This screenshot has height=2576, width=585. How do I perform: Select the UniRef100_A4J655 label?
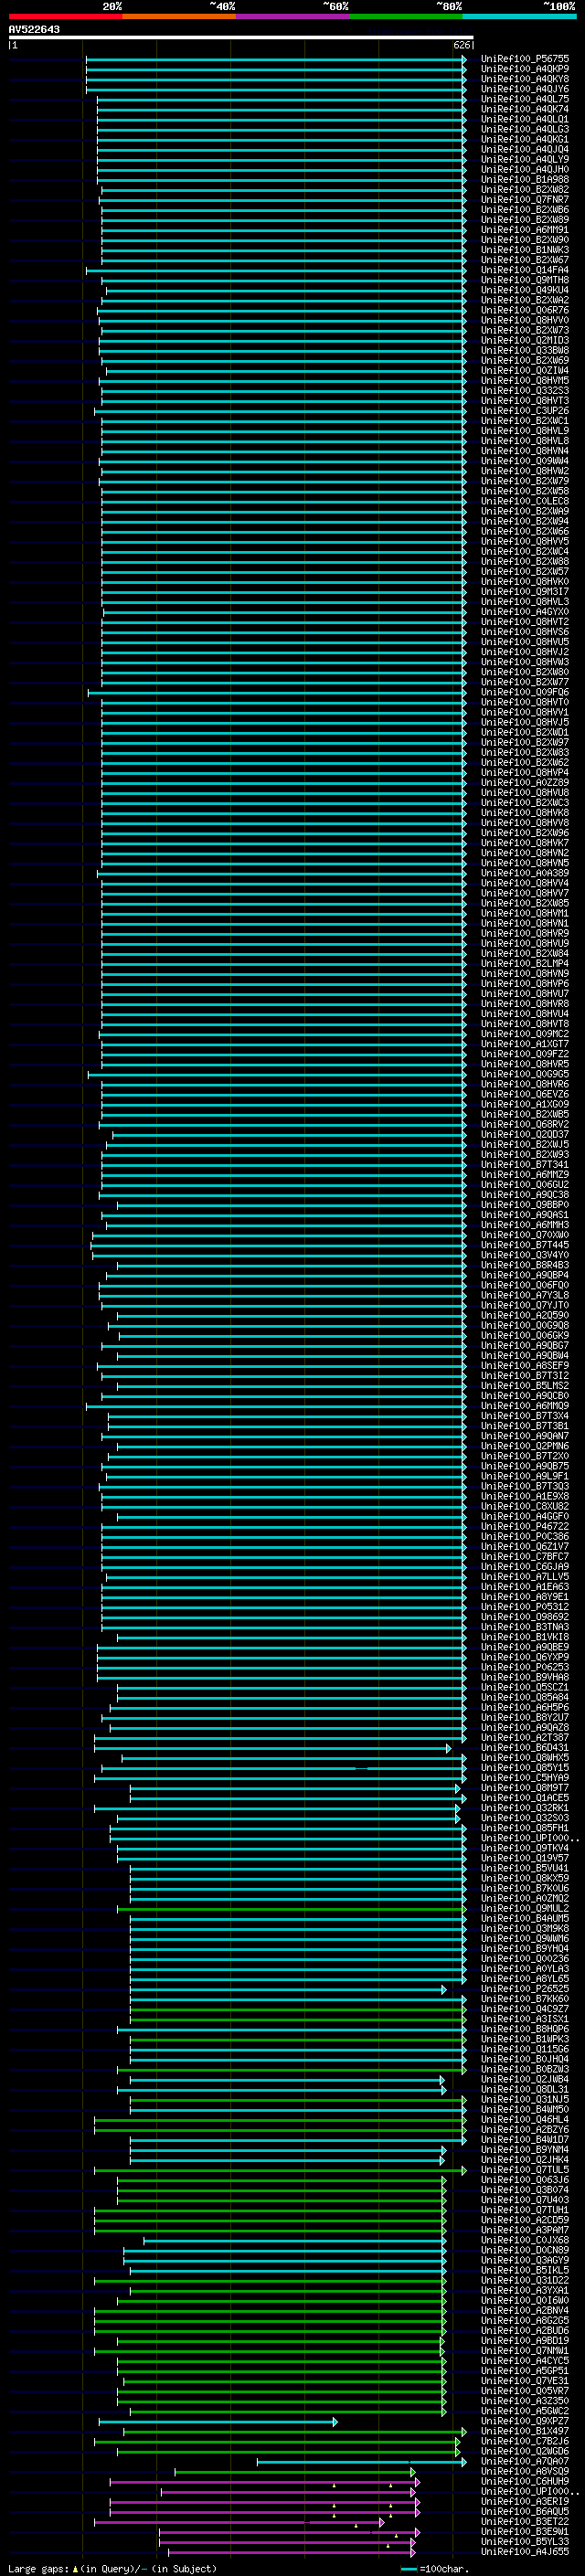(x=525, y=2553)
